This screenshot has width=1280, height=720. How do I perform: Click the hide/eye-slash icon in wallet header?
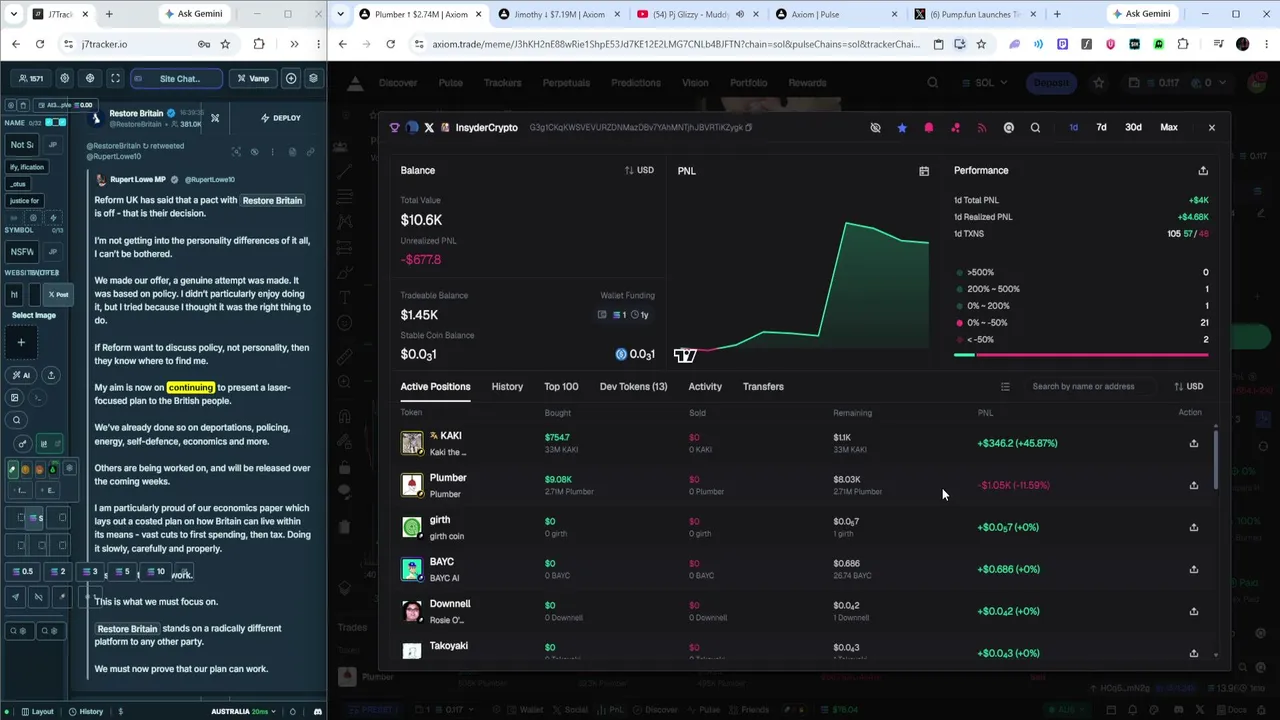pos(875,128)
